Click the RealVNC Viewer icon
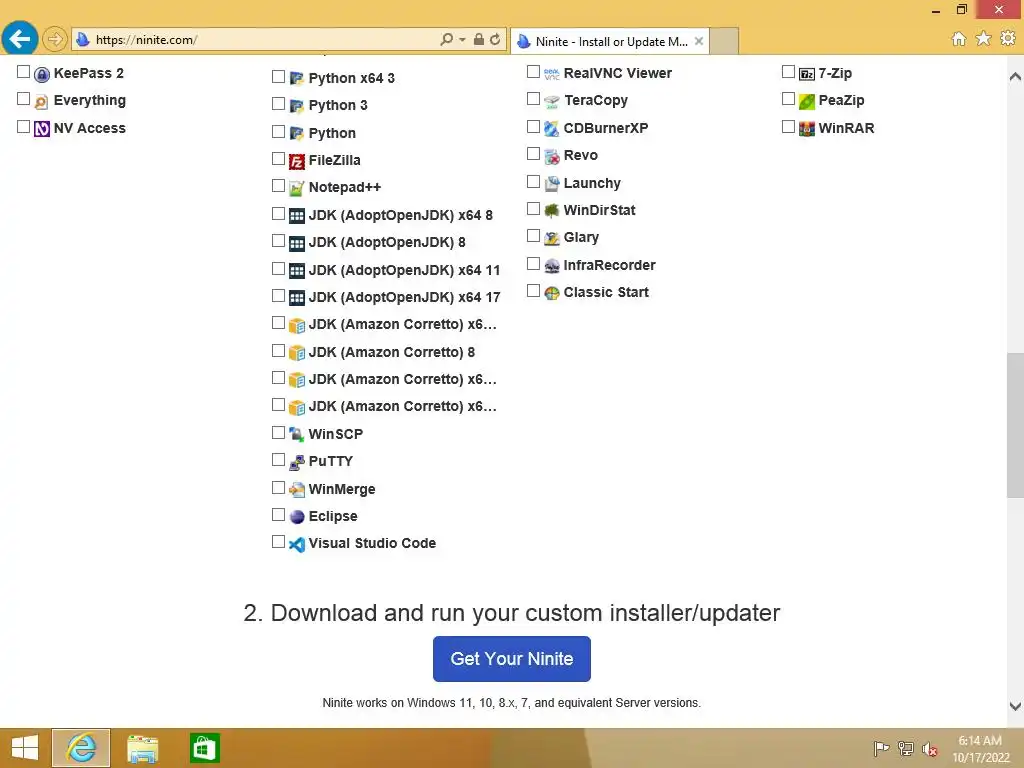Image resolution: width=1024 pixels, height=768 pixels. point(552,74)
